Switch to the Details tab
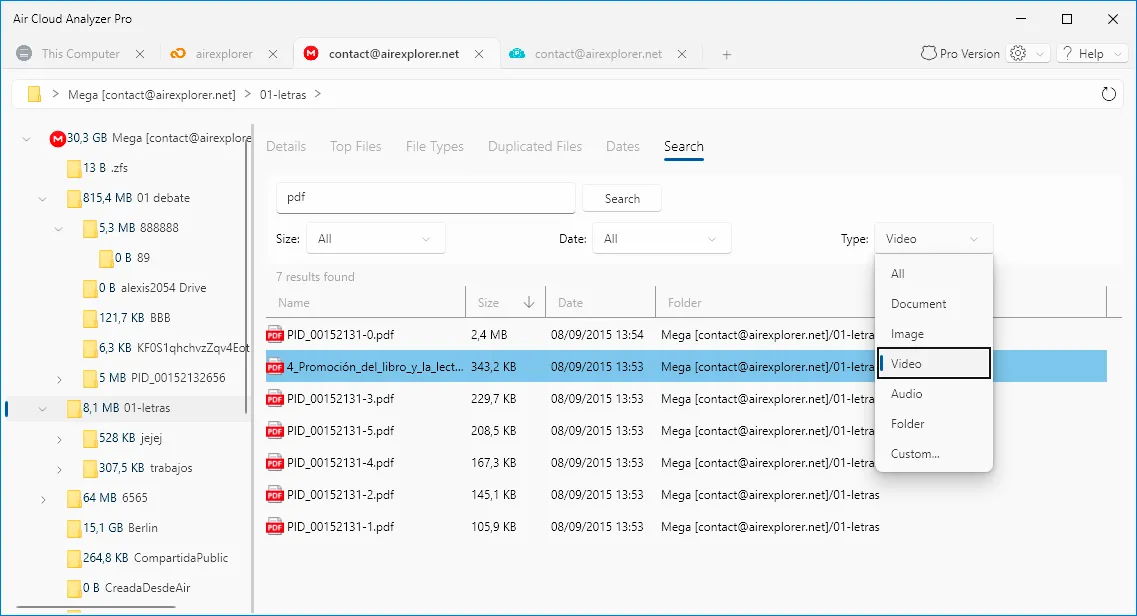1137x616 pixels. point(286,146)
